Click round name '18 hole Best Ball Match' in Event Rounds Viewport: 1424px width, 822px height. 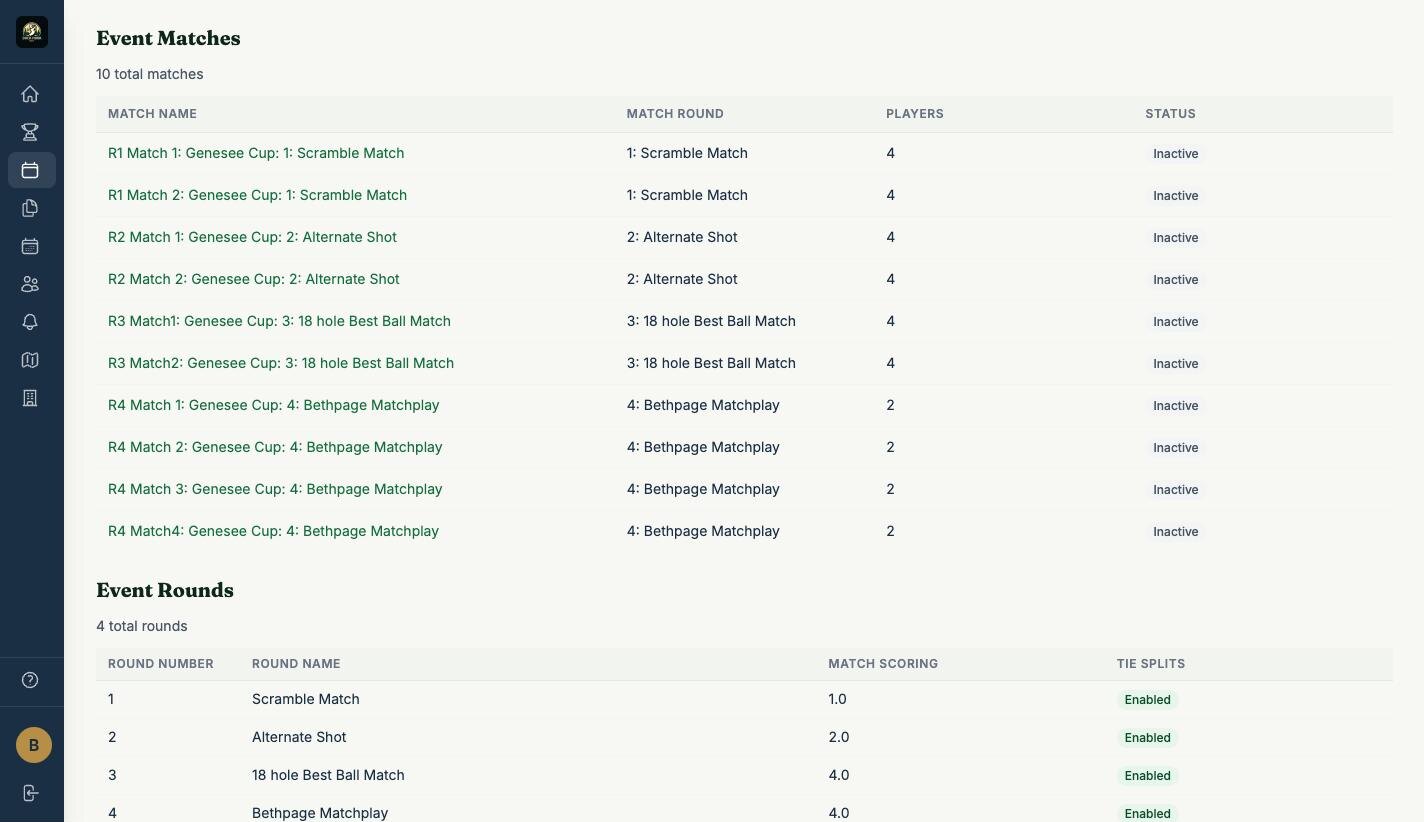point(328,775)
